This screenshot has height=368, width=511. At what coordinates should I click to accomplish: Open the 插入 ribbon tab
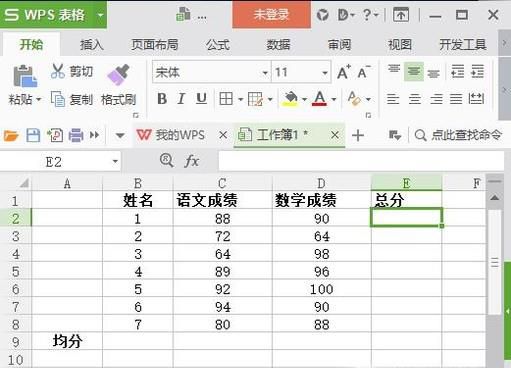pos(92,44)
